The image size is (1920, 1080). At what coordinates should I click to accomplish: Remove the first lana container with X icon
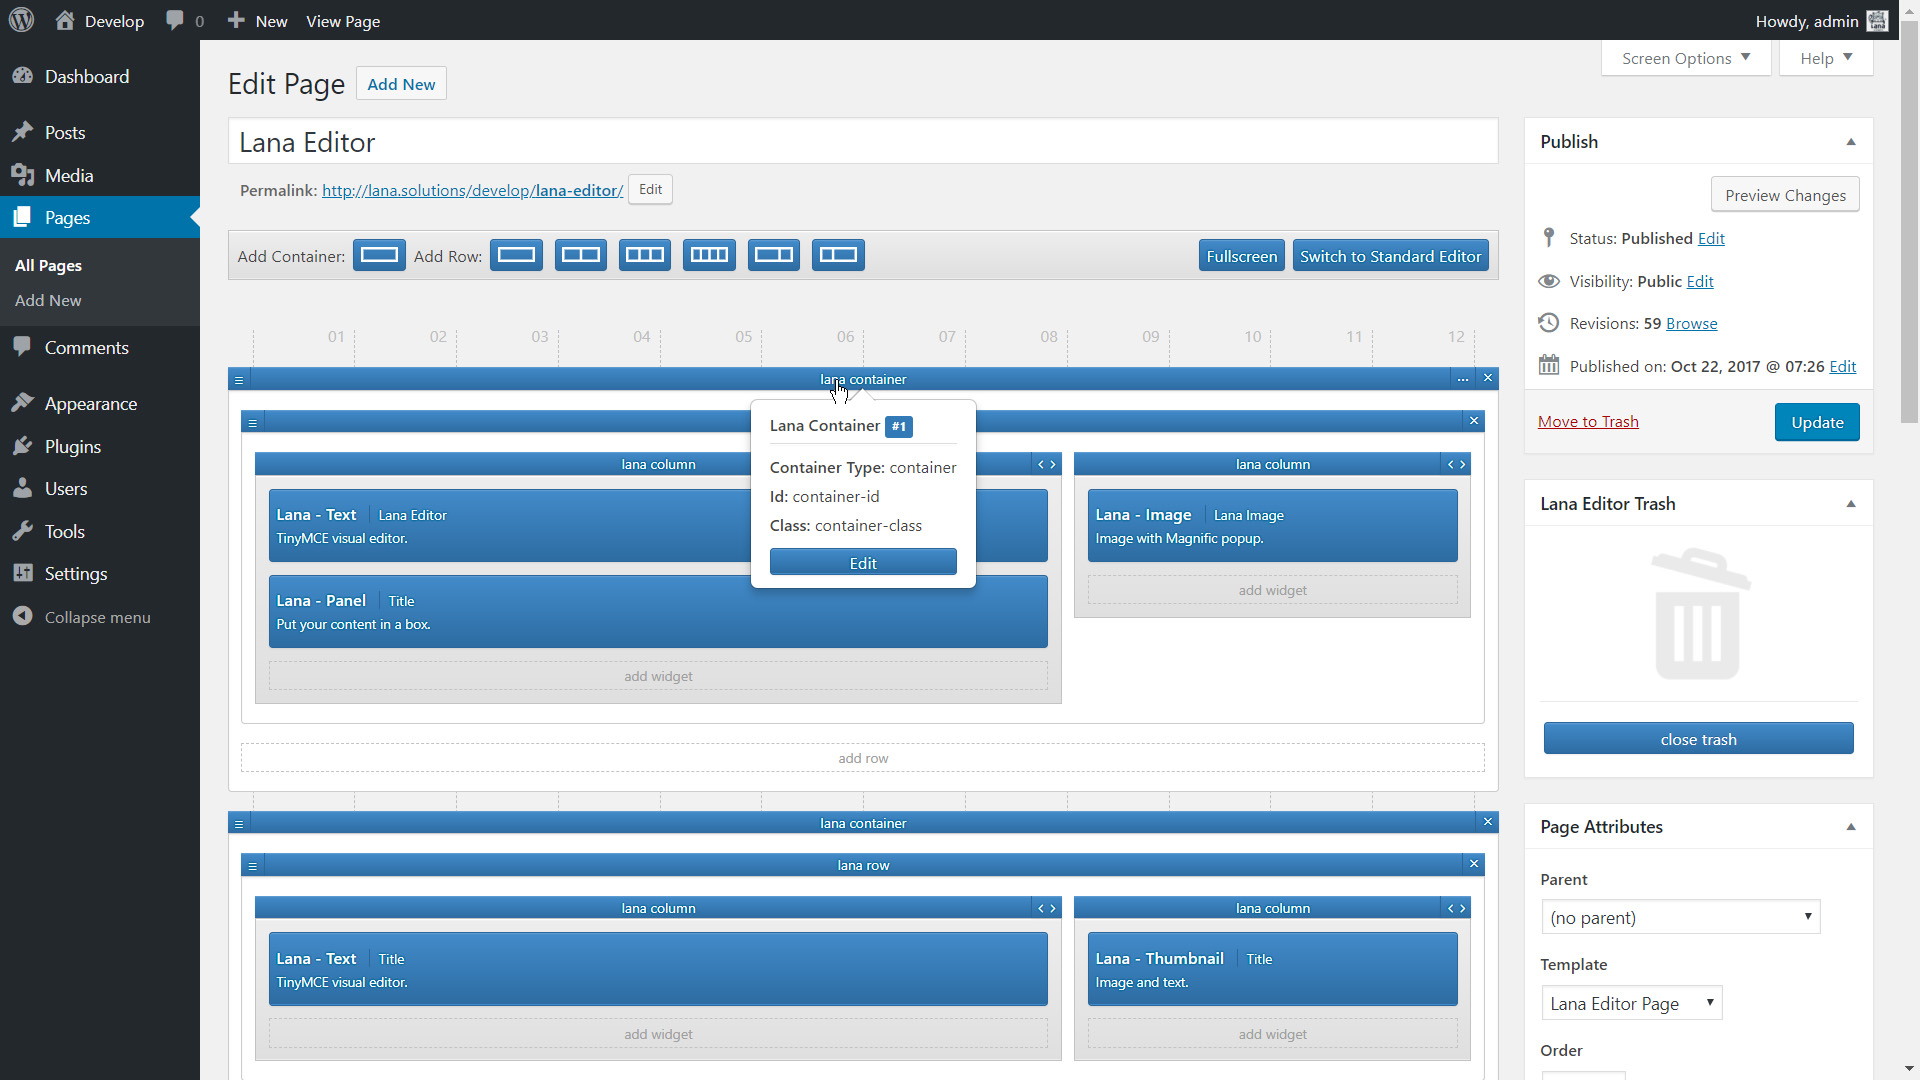click(x=1488, y=378)
